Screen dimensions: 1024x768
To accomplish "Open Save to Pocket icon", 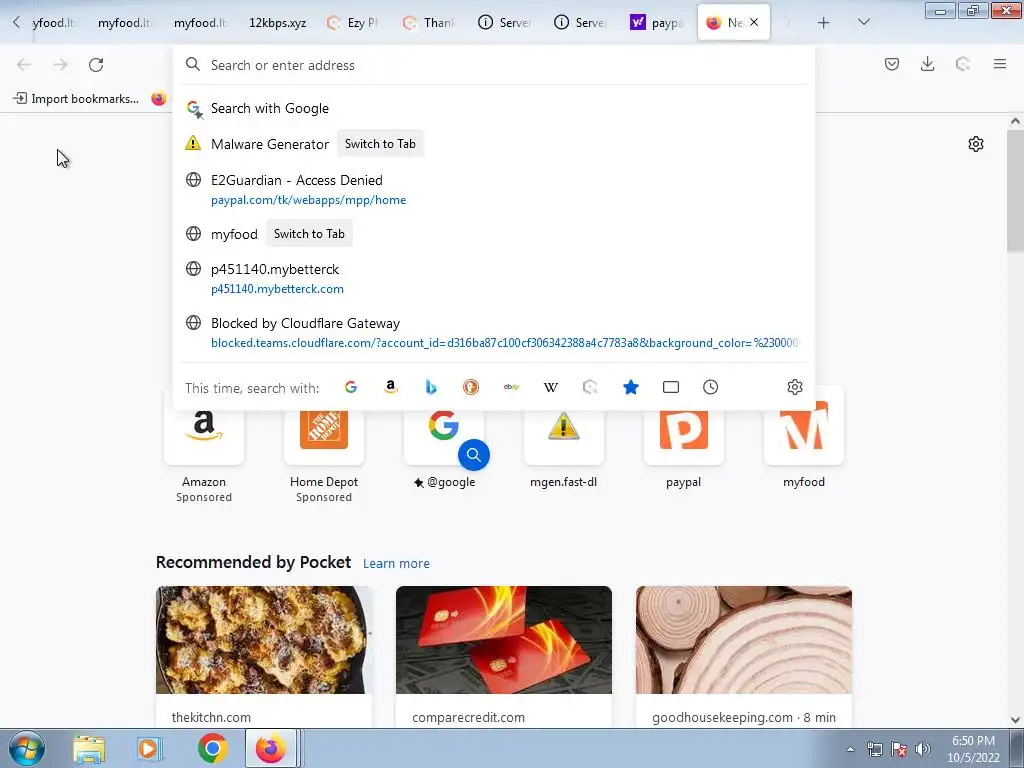I will [x=892, y=64].
